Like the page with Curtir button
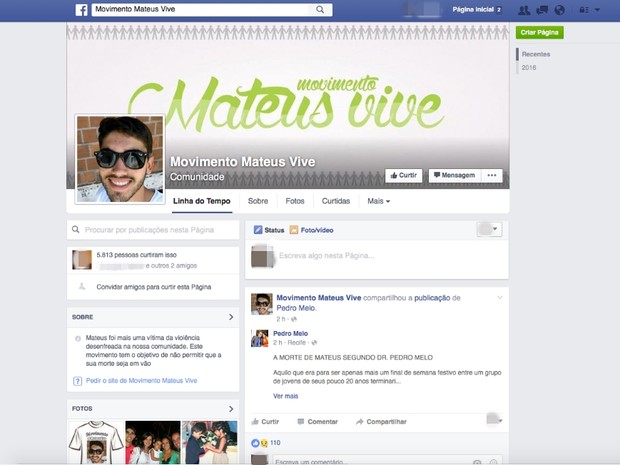Image resolution: width=620 pixels, height=465 pixels. pyautogui.click(x=403, y=175)
